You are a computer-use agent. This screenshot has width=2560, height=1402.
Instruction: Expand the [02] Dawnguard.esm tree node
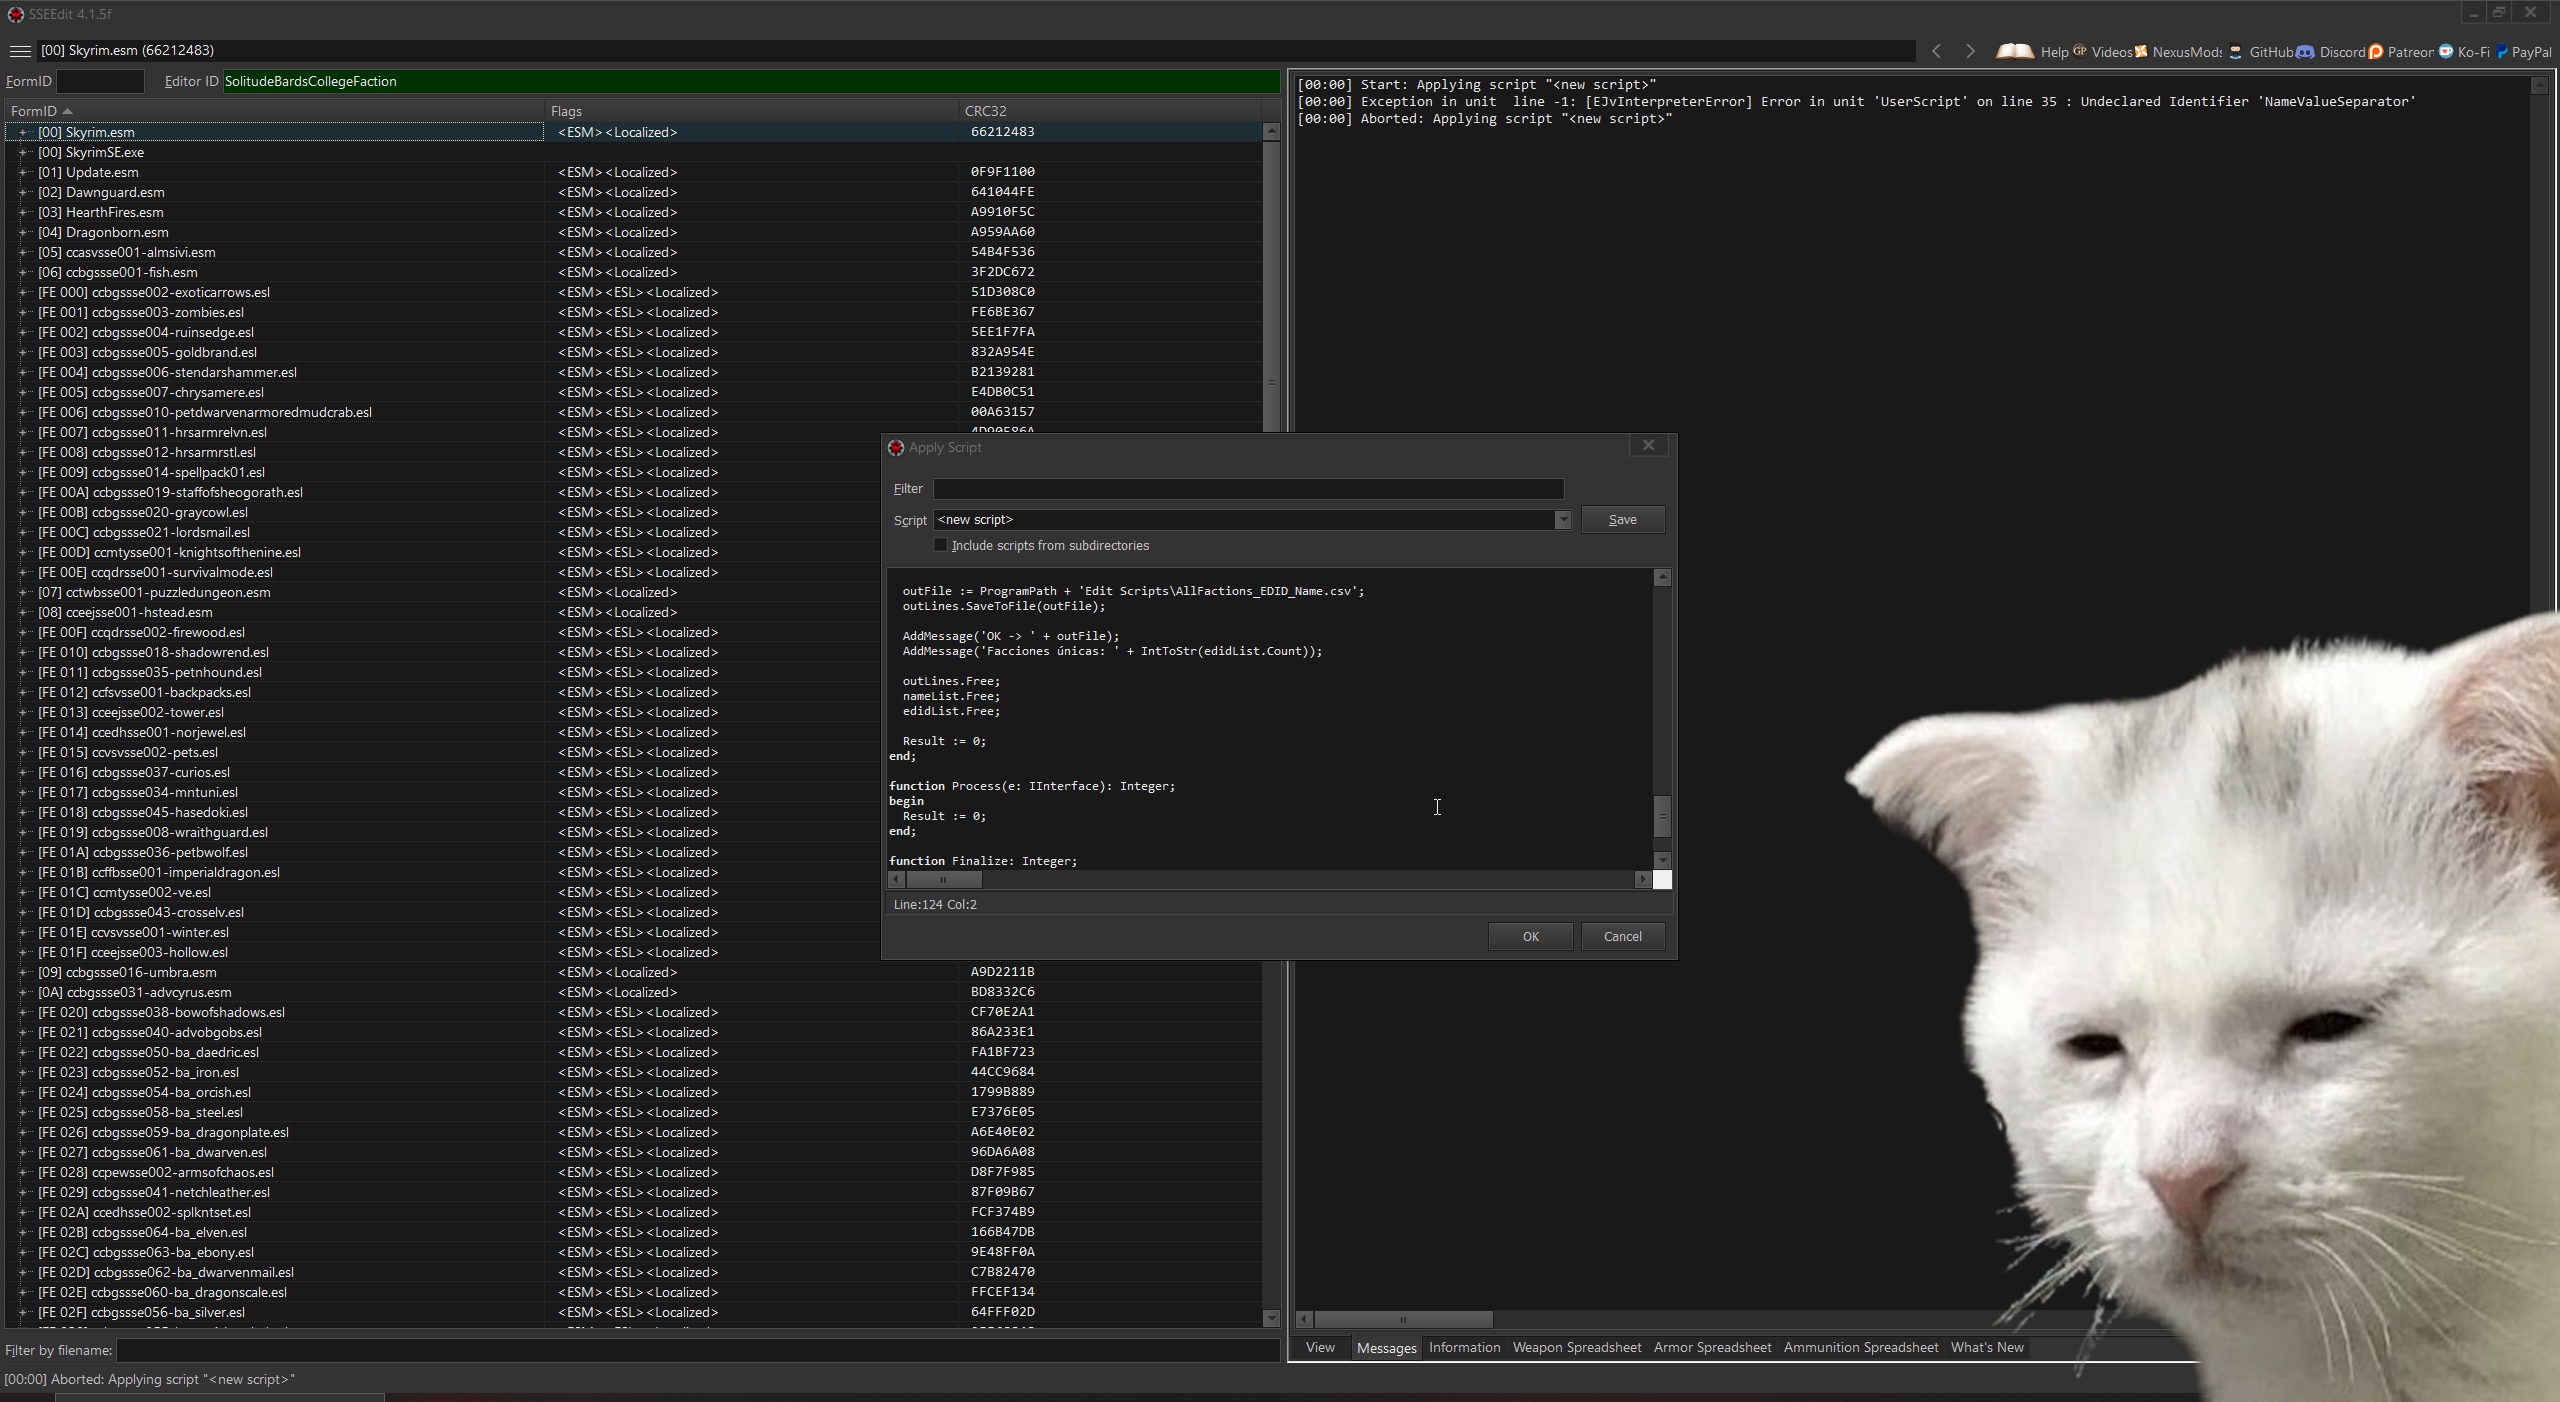click(x=22, y=192)
